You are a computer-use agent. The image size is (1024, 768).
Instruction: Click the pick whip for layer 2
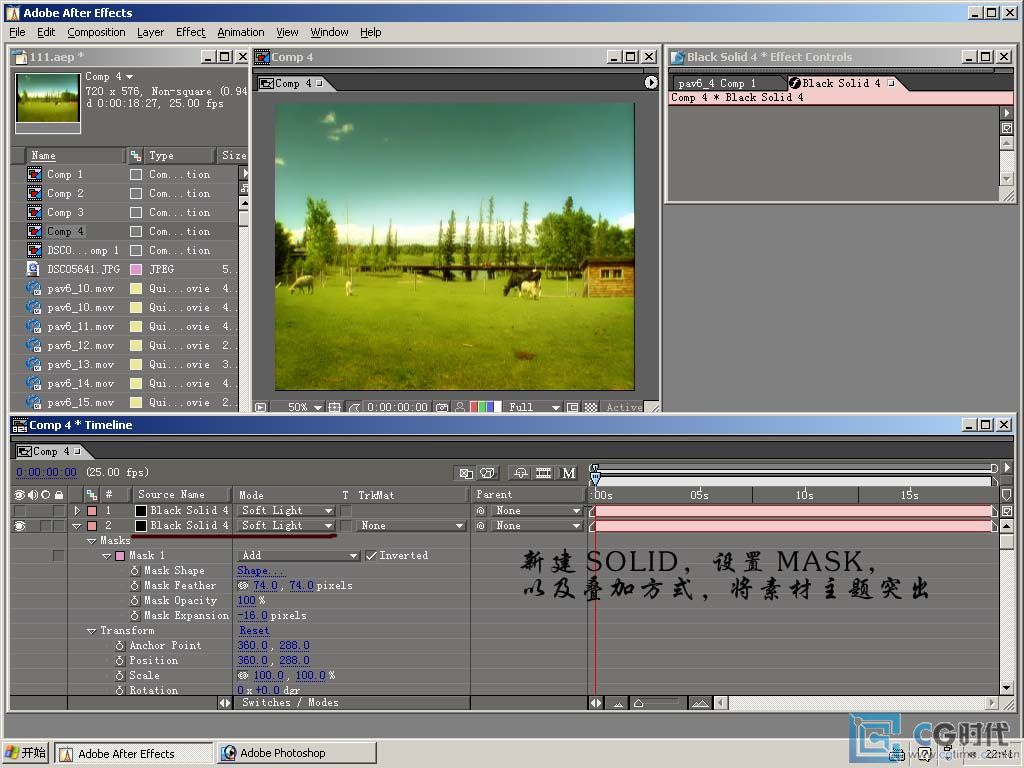pos(481,526)
